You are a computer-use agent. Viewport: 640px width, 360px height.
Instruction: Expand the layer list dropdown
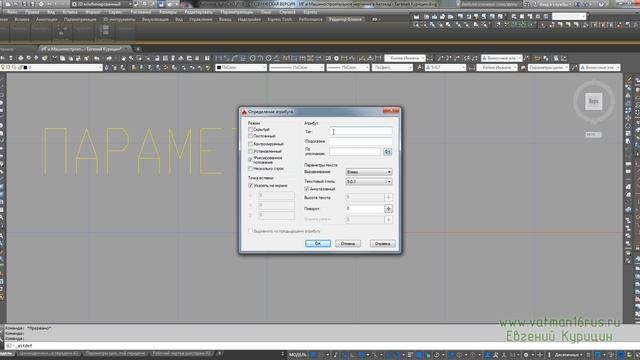click(x=100, y=67)
